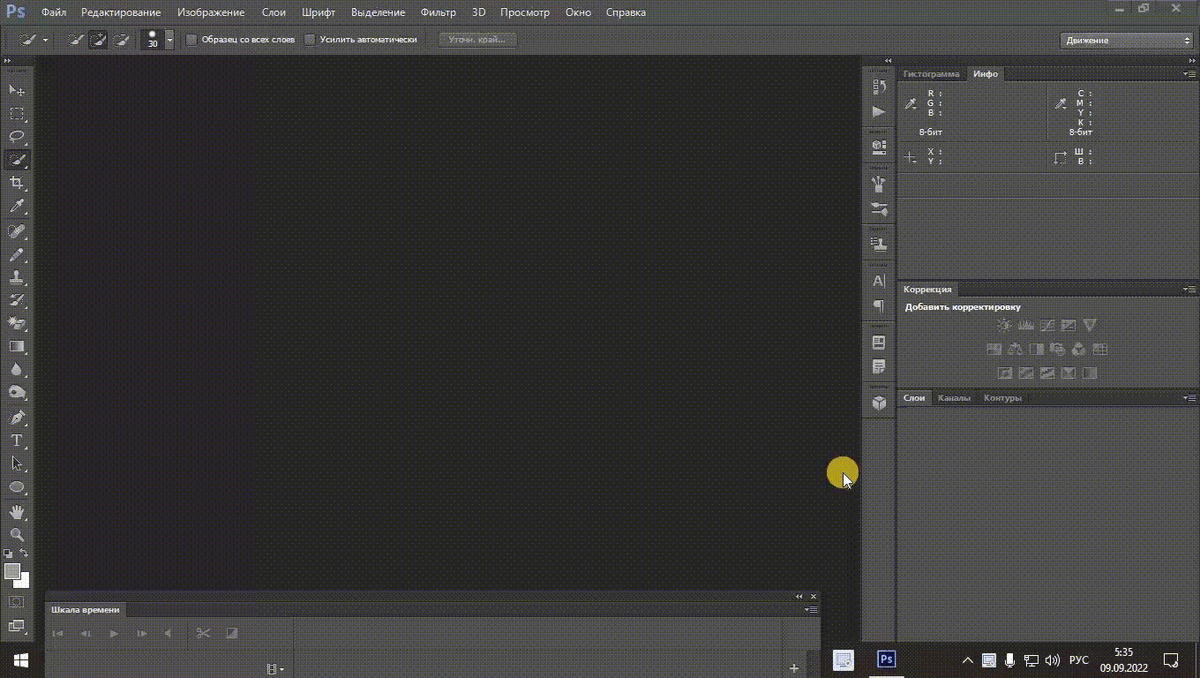
Task: Select the Move tool
Action: click(x=17, y=90)
